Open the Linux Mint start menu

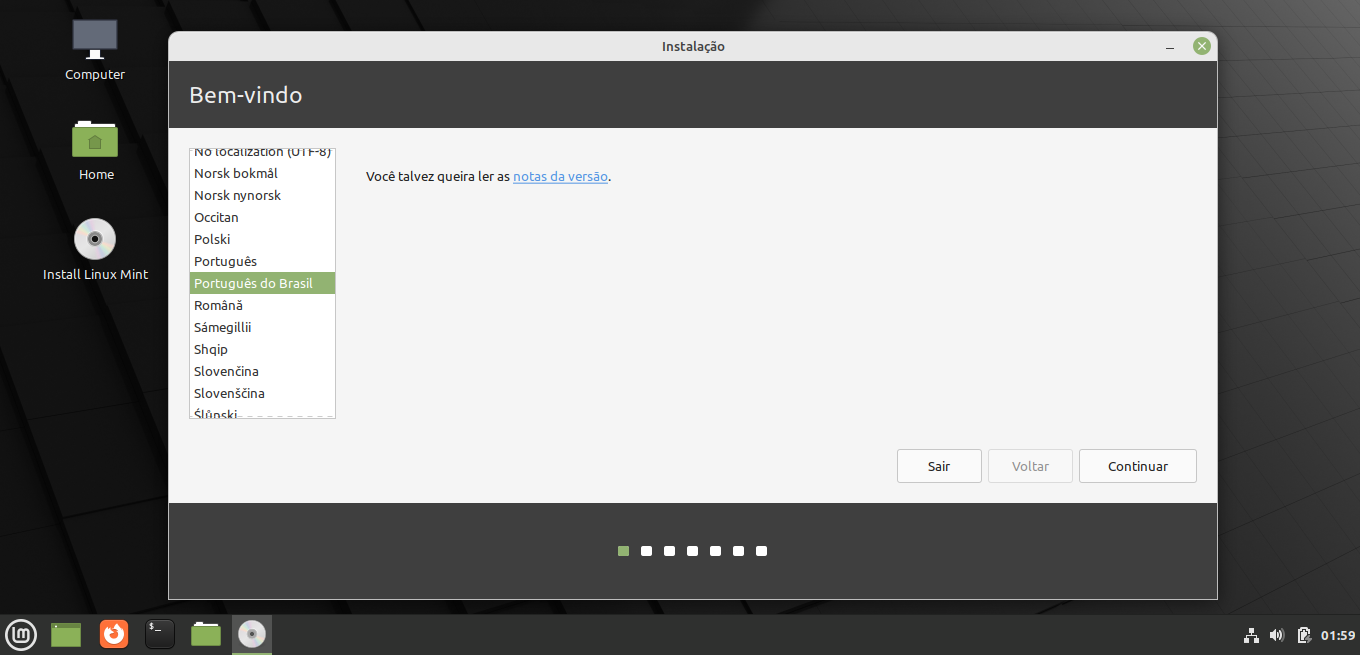coord(22,634)
